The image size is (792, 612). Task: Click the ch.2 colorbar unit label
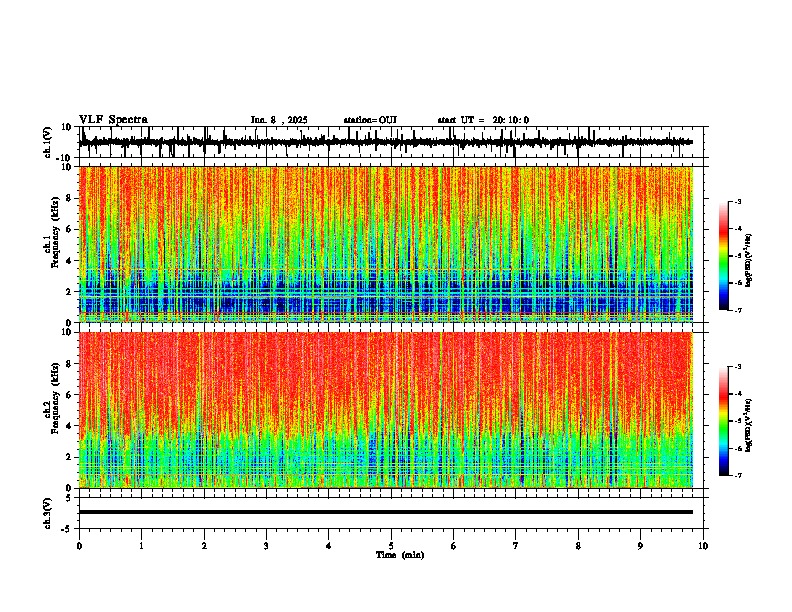(x=749, y=425)
